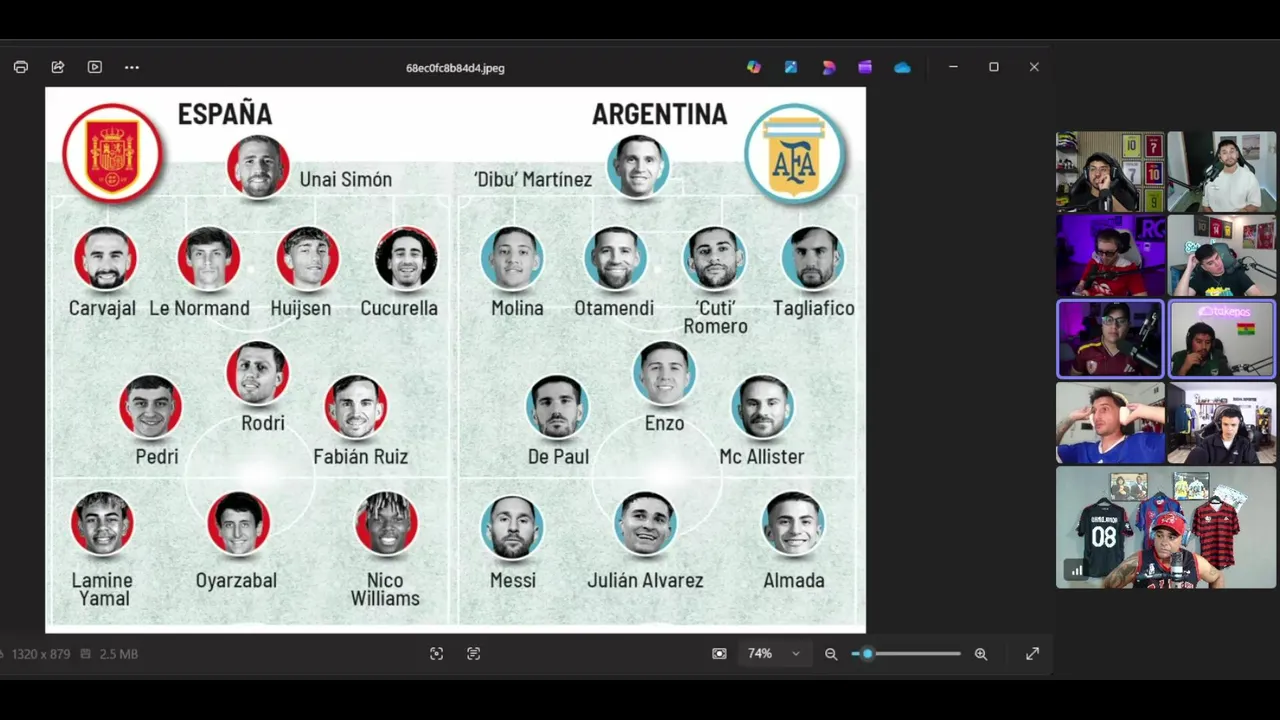The height and width of the screenshot is (720, 1280).
Task: Click De Paul's player photo
Action: pos(558,406)
